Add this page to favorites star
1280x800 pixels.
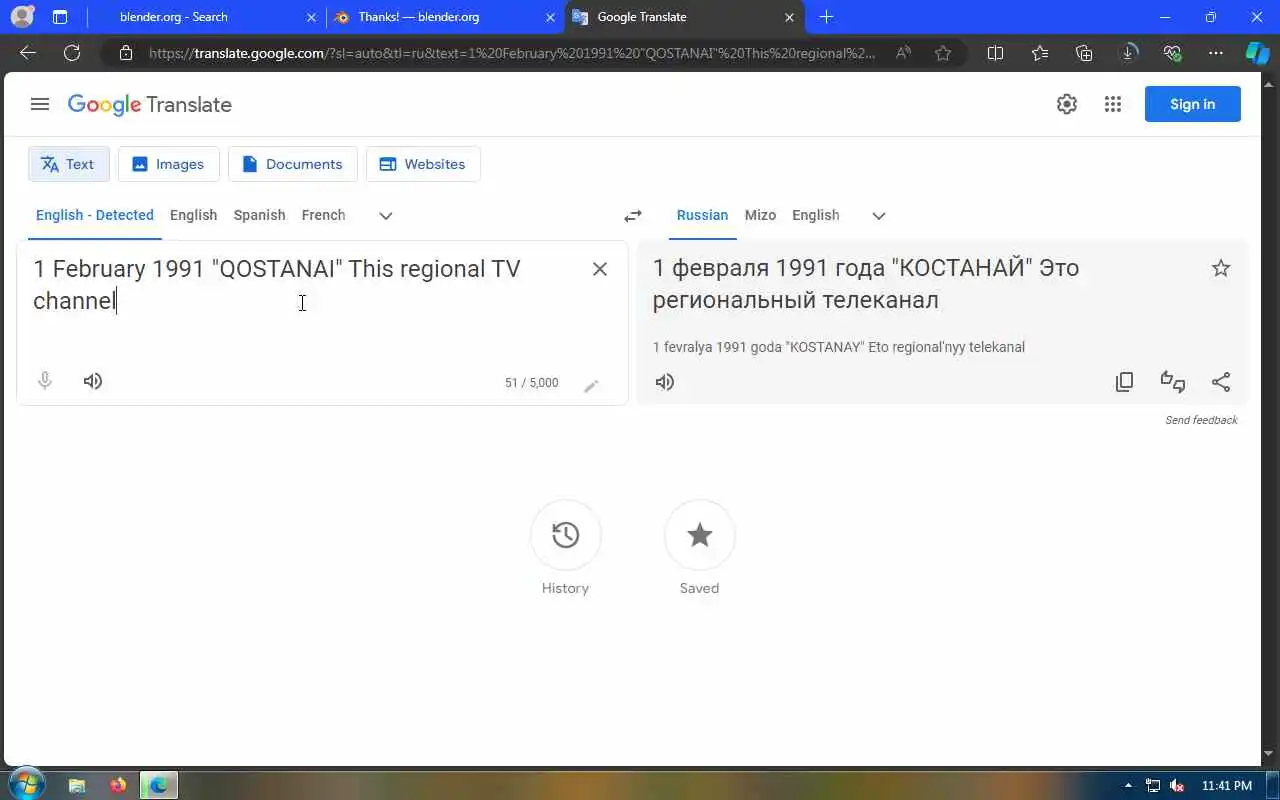coord(943,53)
